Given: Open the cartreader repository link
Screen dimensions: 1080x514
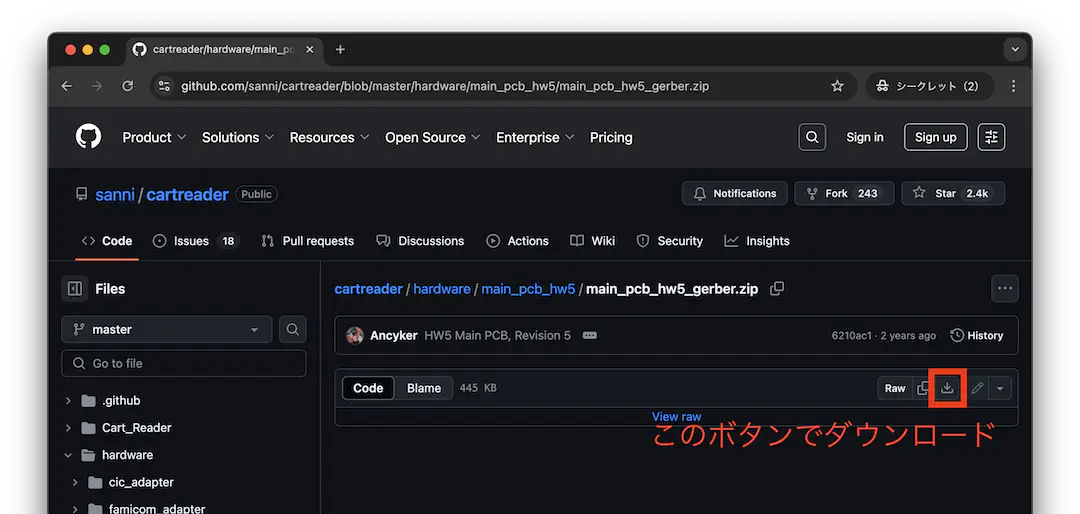Looking at the screenshot, I should click(x=187, y=194).
